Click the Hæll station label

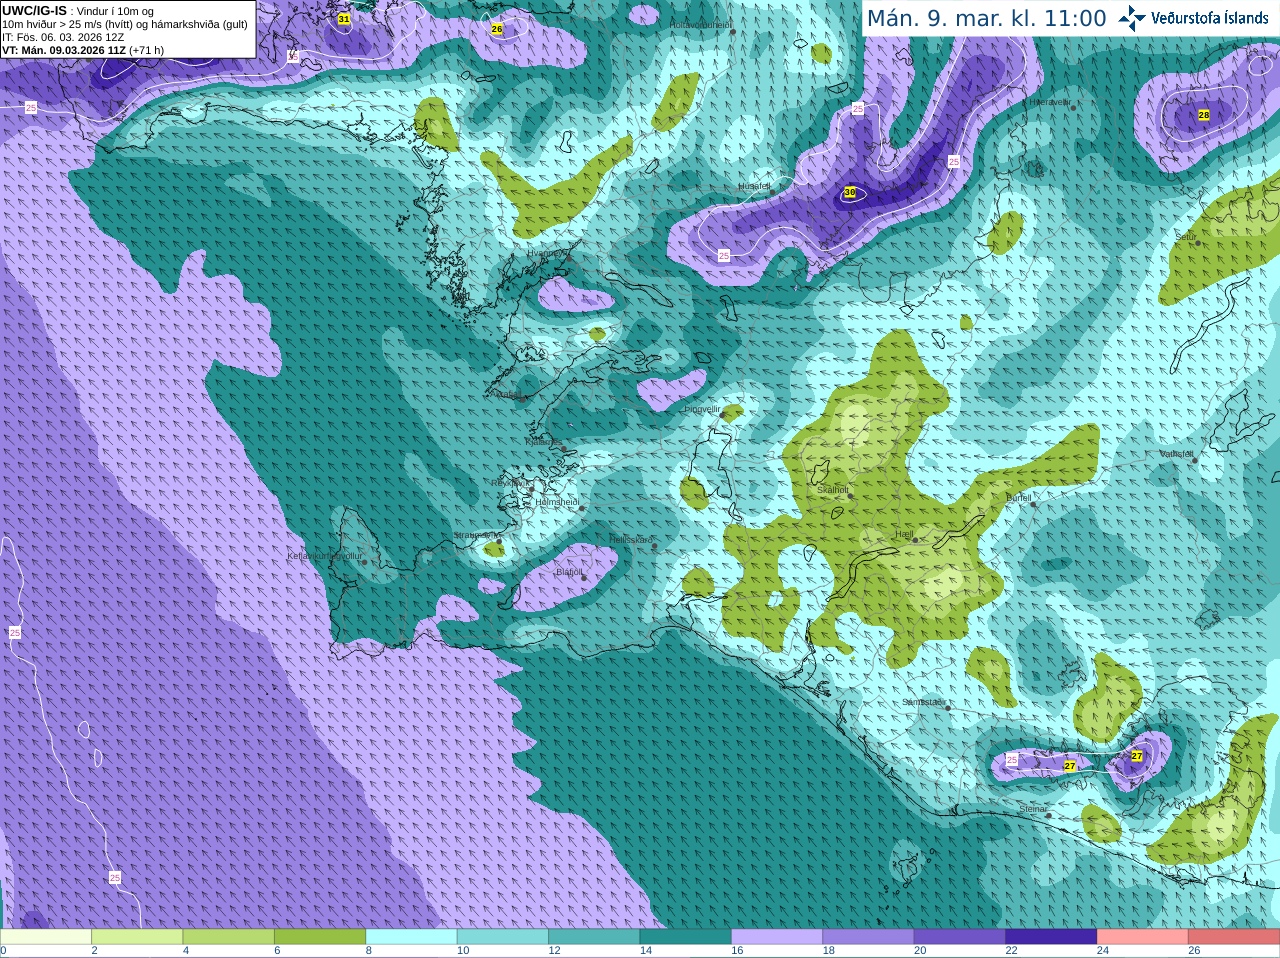[x=905, y=535]
